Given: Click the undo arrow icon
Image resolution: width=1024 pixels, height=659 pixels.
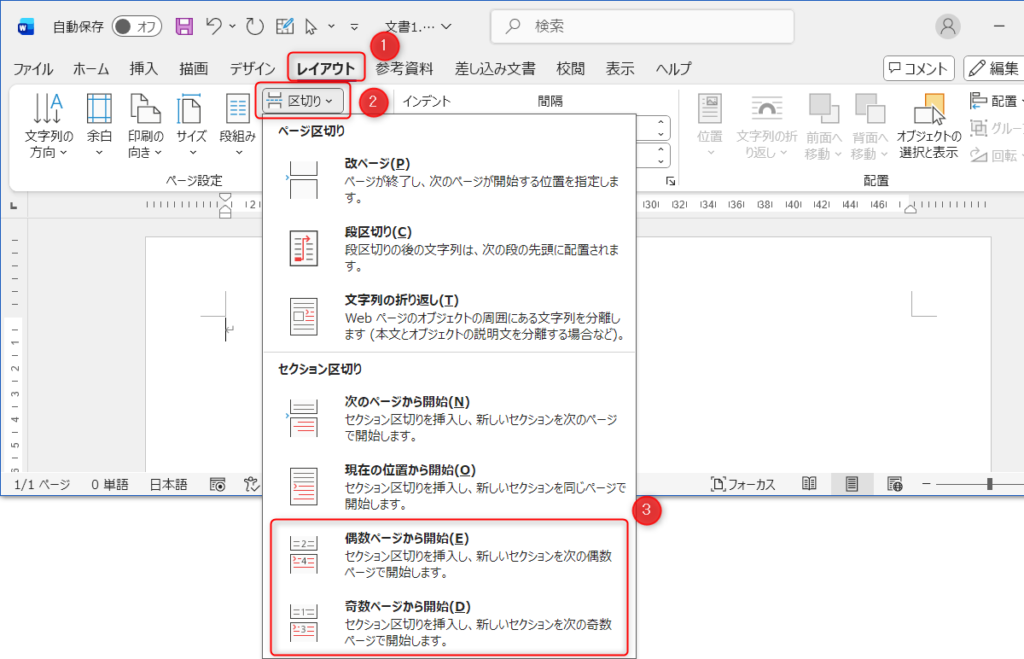Looking at the screenshot, I should point(213,26).
